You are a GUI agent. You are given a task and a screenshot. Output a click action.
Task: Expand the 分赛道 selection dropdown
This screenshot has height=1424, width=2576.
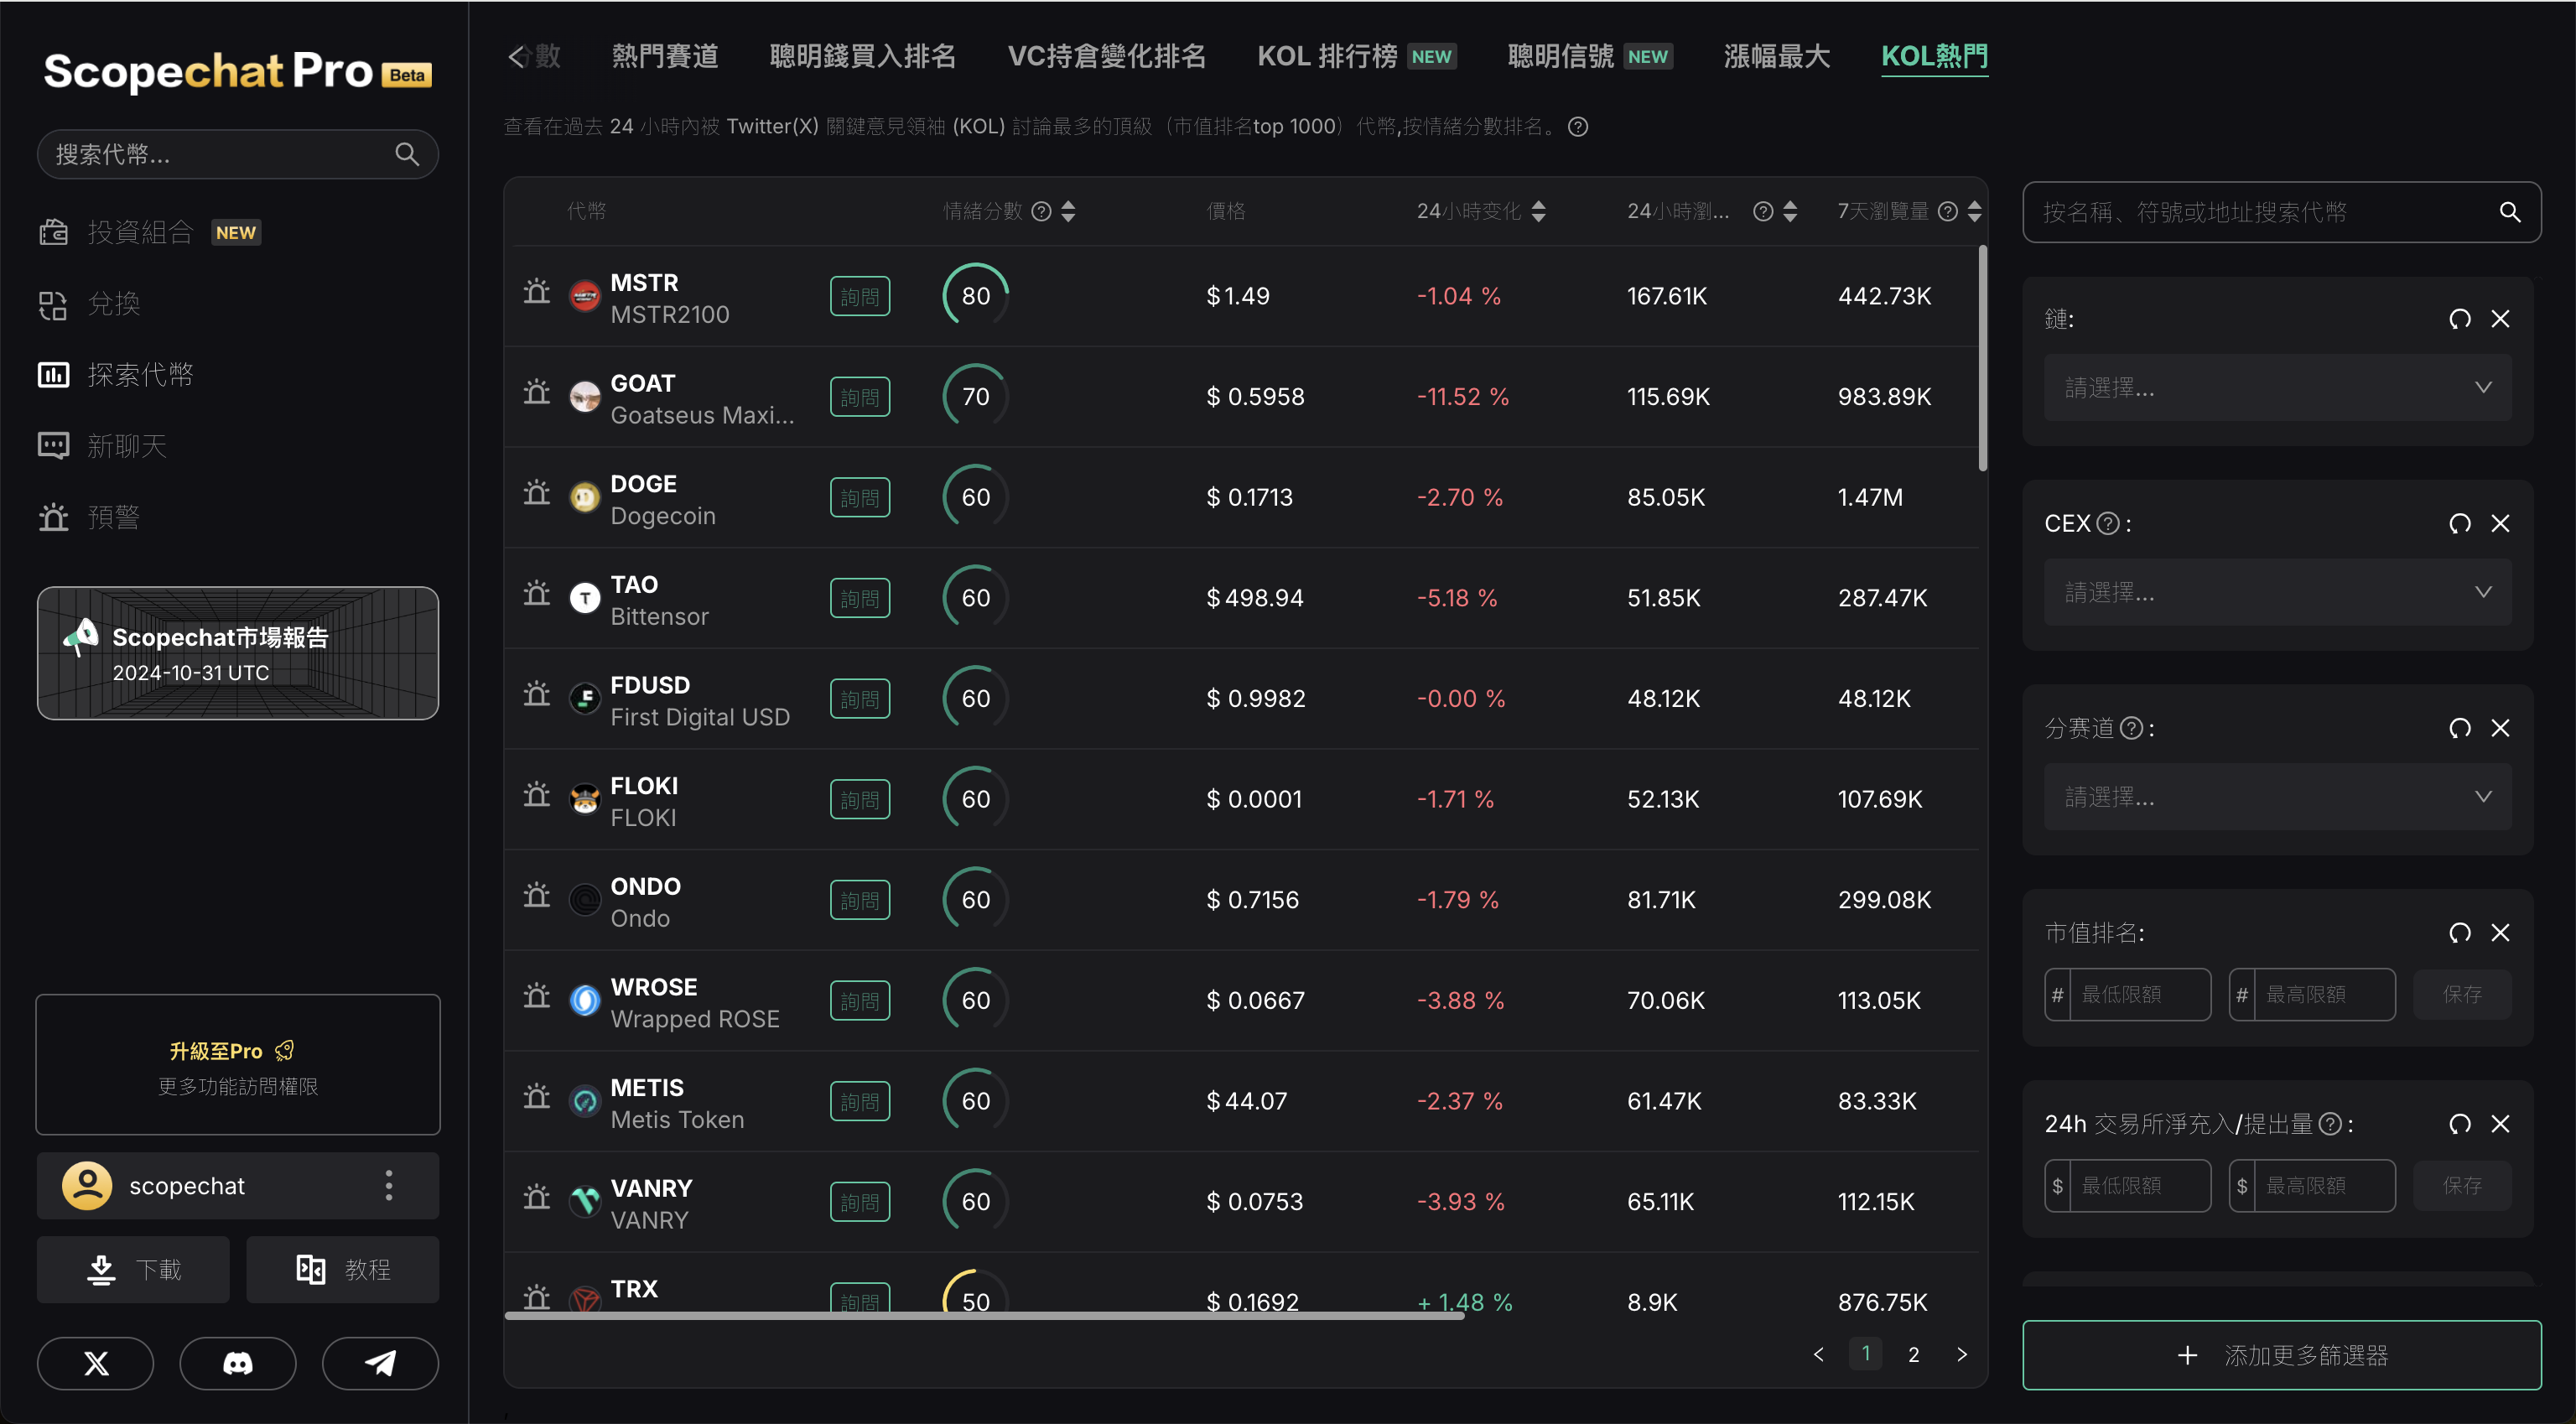(x=2277, y=797)
